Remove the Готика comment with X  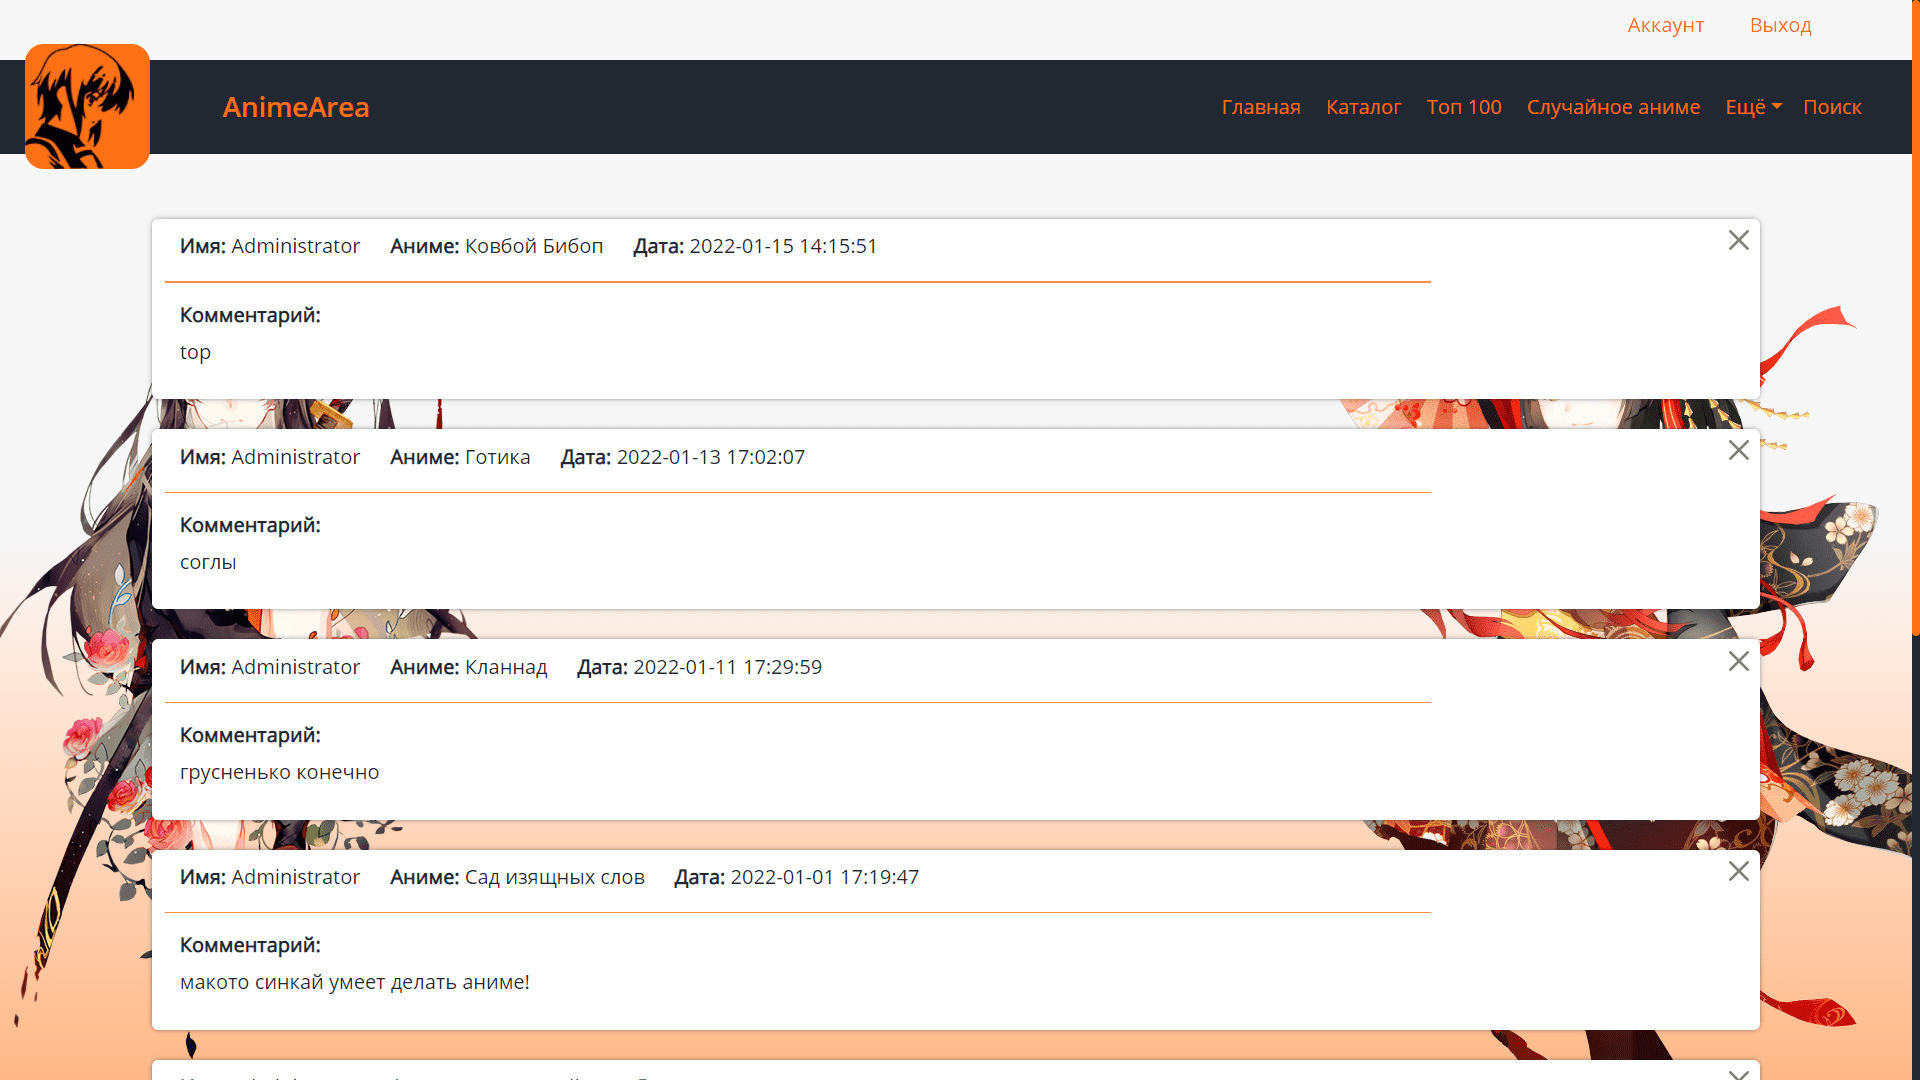pos(1738,450)
